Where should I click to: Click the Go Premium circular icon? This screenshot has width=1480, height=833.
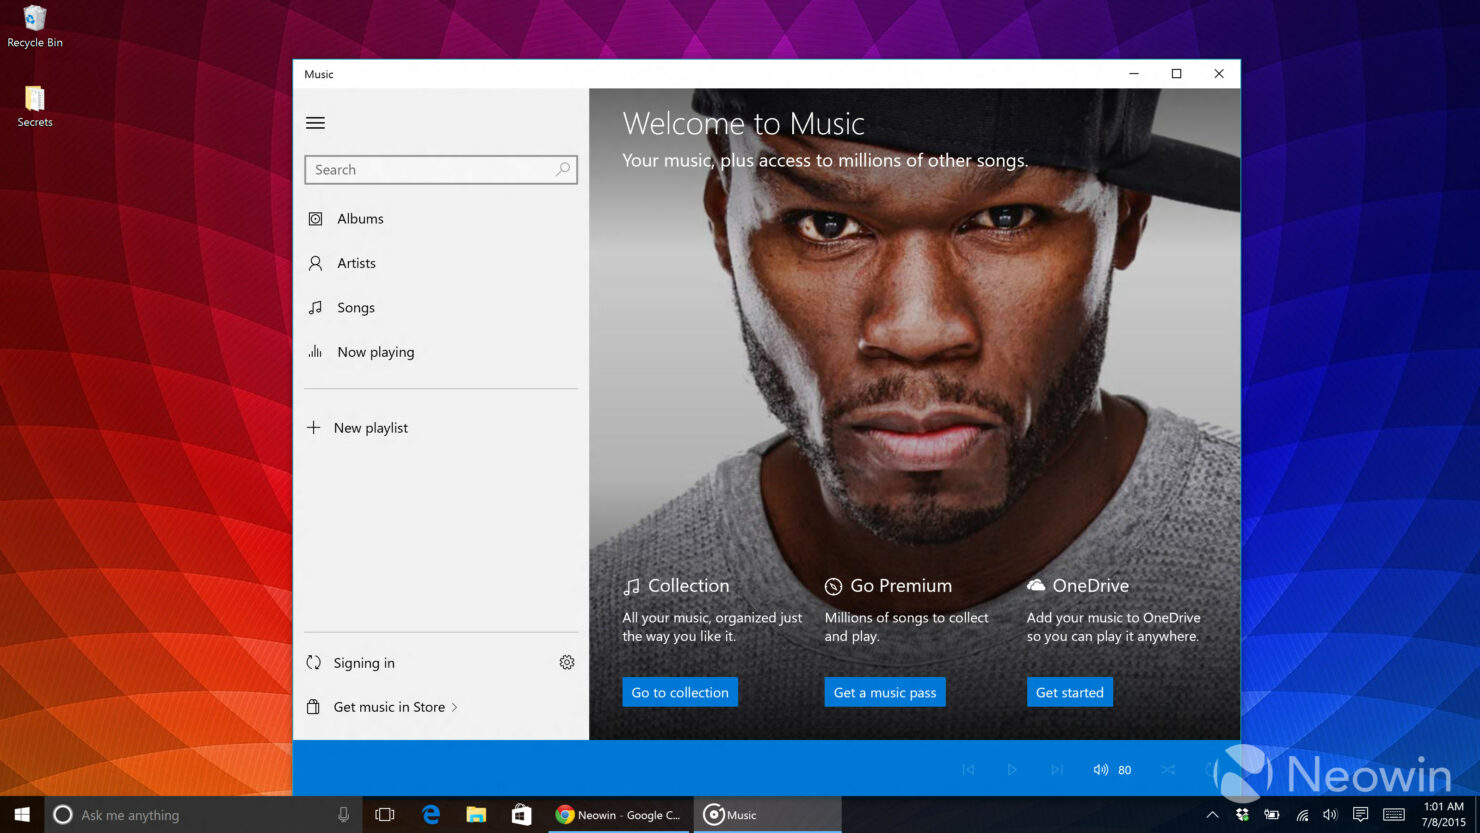833,586
